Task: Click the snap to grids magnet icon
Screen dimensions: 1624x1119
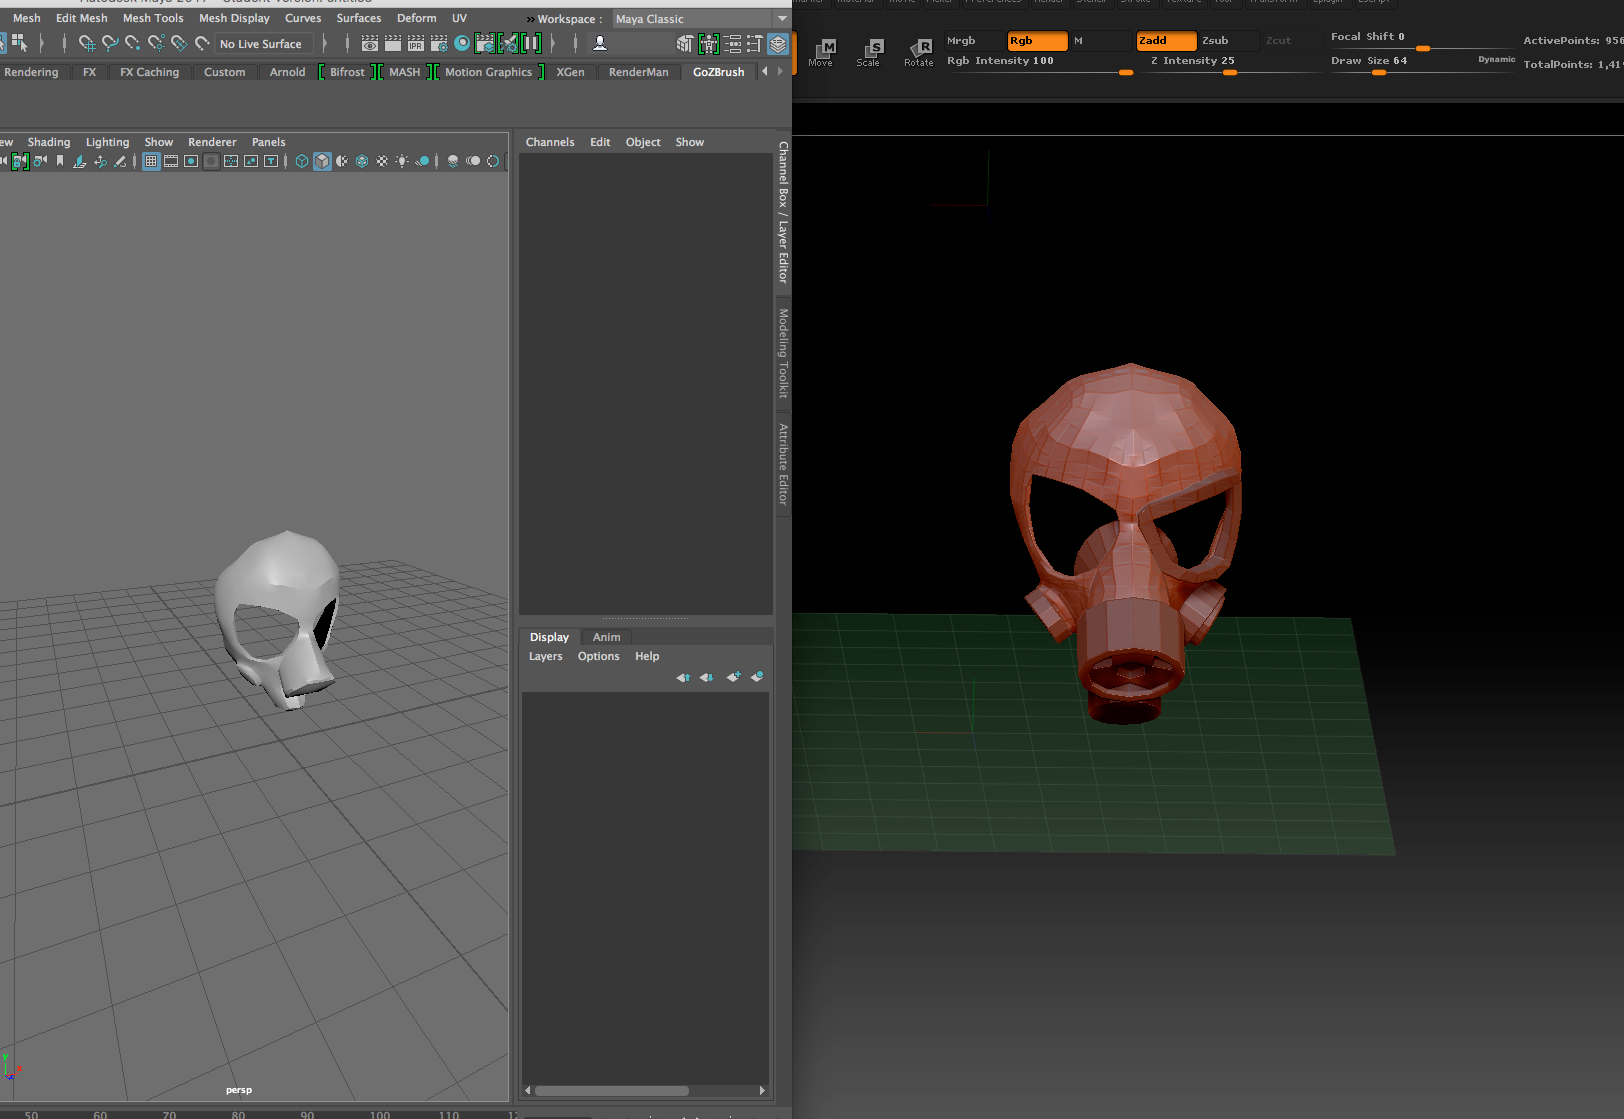Action: [87, 44]
